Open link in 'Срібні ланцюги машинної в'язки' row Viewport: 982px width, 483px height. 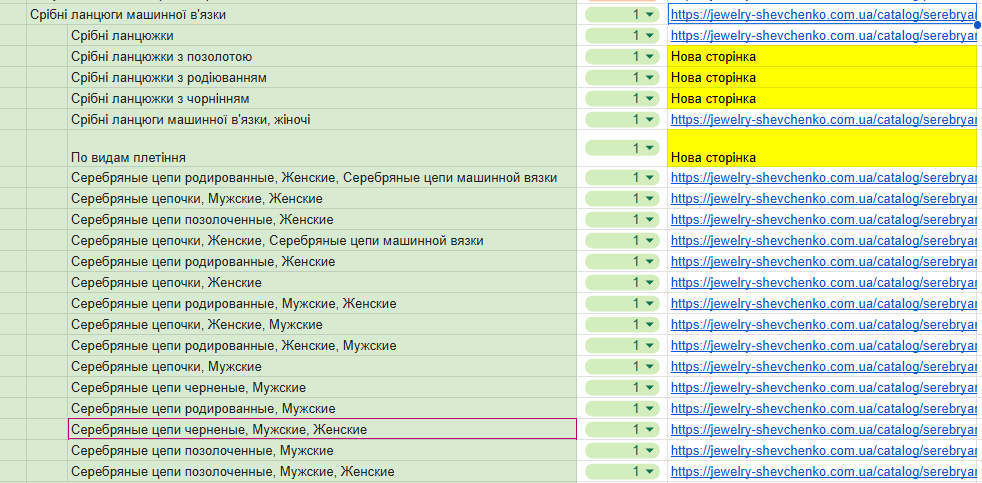coord(824,14)
